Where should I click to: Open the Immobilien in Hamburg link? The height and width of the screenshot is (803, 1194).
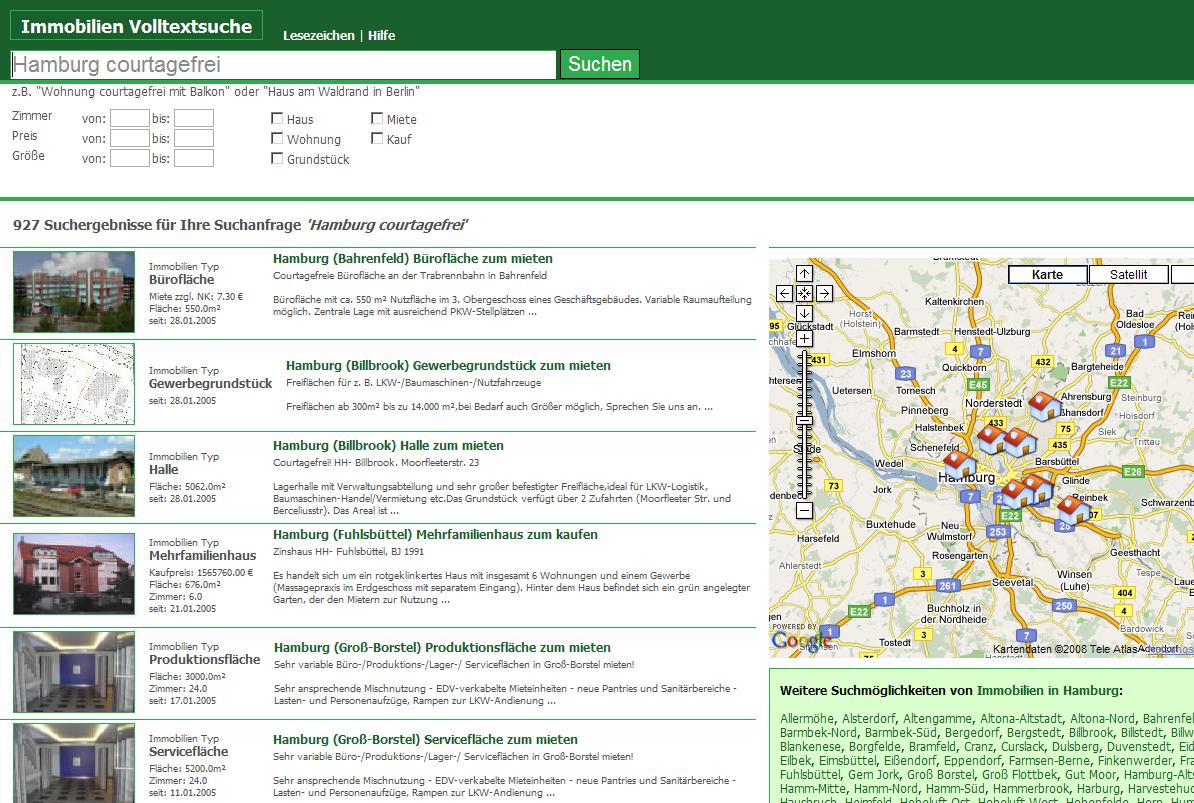click(1048, 691)
